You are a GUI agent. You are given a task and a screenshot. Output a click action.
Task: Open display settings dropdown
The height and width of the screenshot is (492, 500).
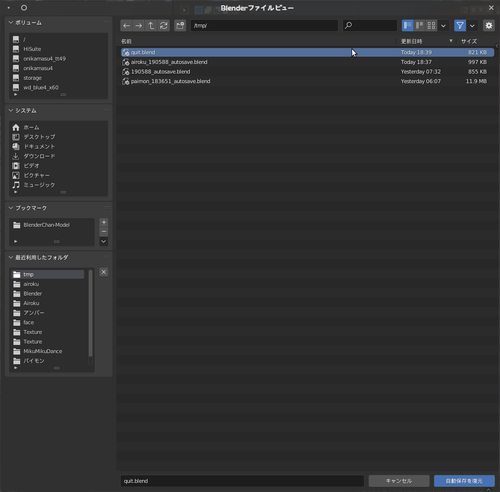point(443,26)
